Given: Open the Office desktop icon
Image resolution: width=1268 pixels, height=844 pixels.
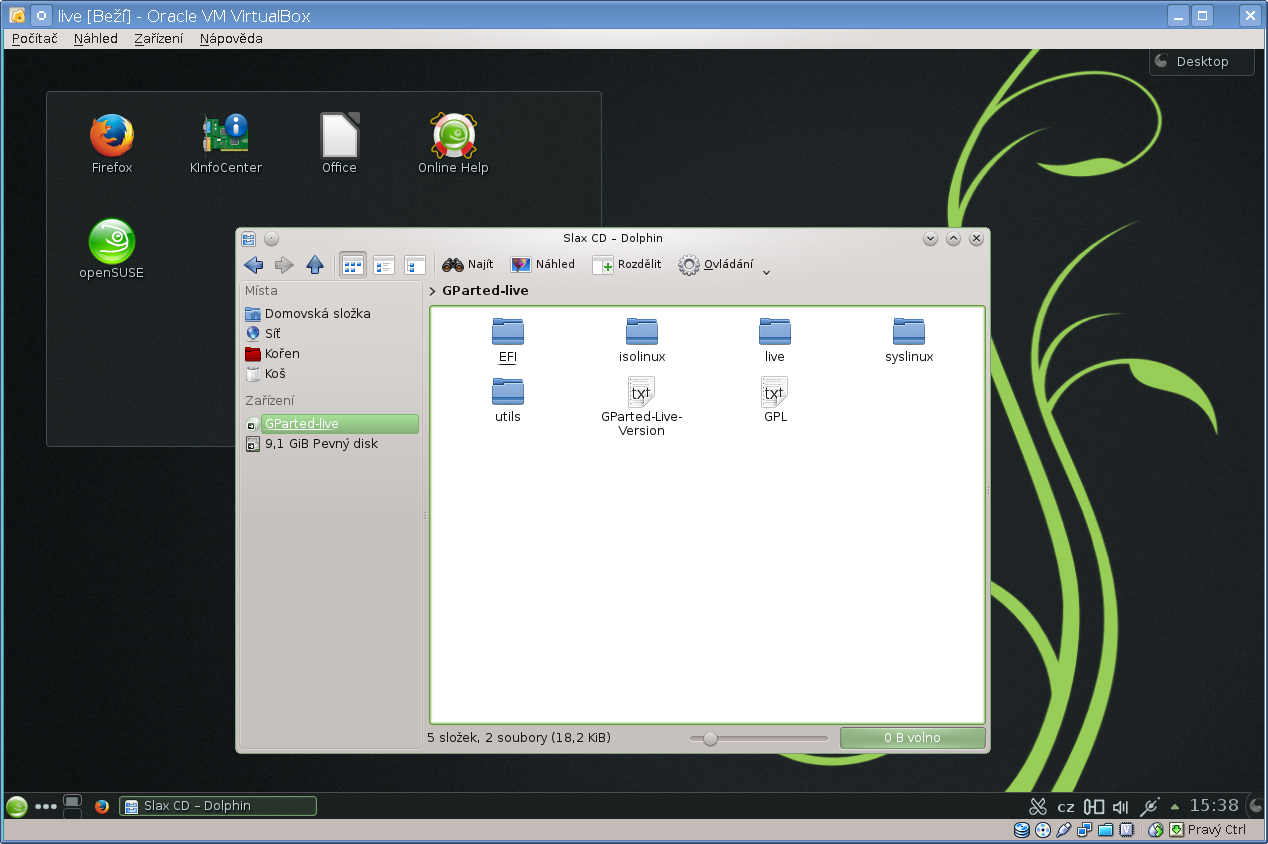Looking at the screenshot, I should click(339, 145).
